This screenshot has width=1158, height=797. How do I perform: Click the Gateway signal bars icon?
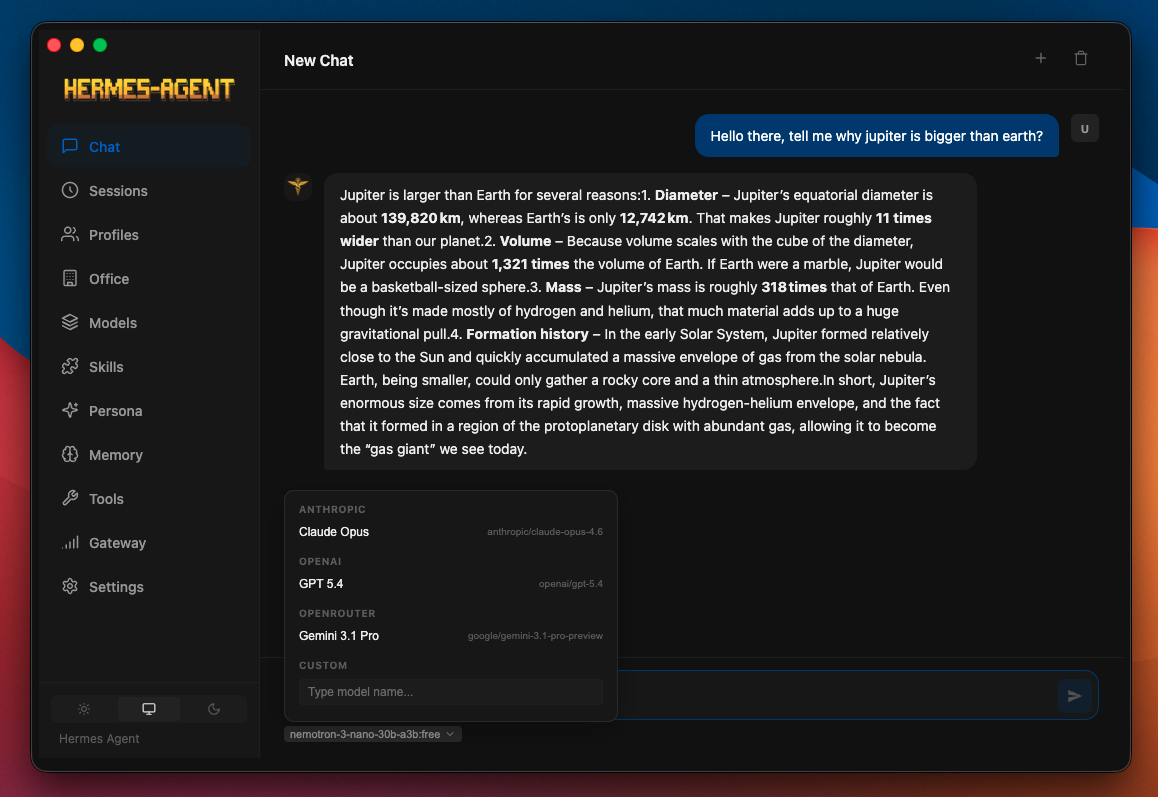(x=70, y=543)
